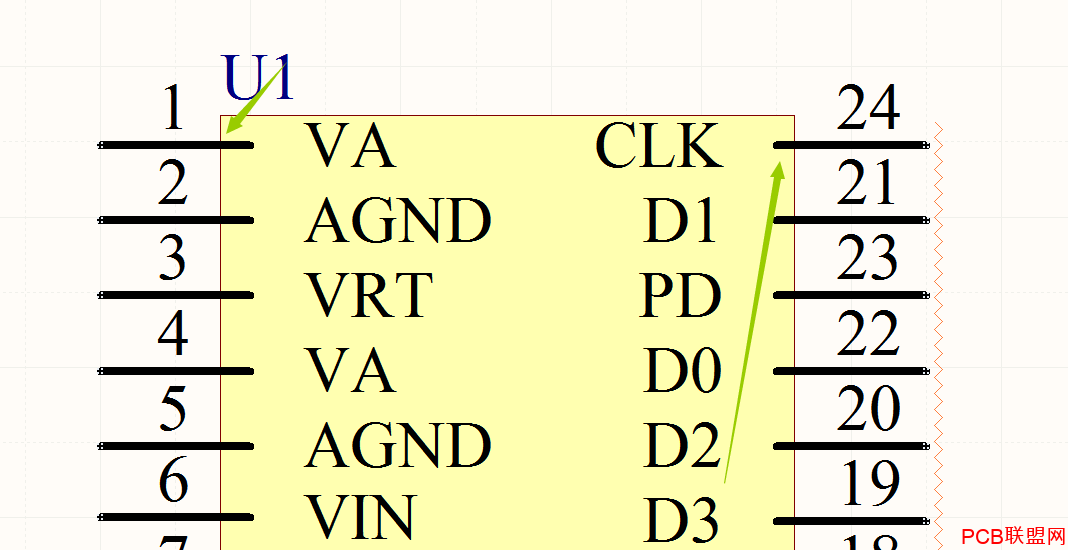Image resolution: width=1068 pixels, height=550 pixels.
Task: Select the D2 pin name
Action: coord(682,446)
